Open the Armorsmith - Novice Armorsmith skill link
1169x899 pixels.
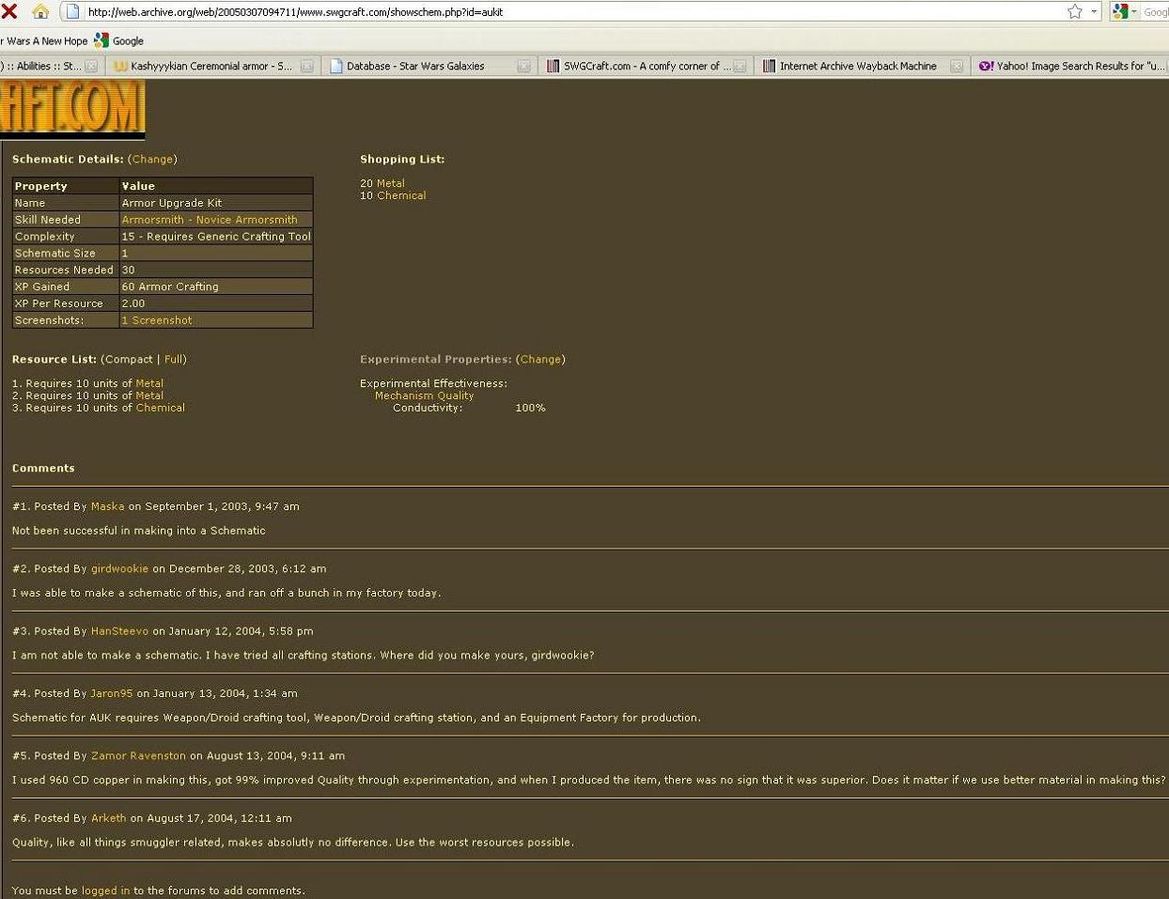(209, 220)
